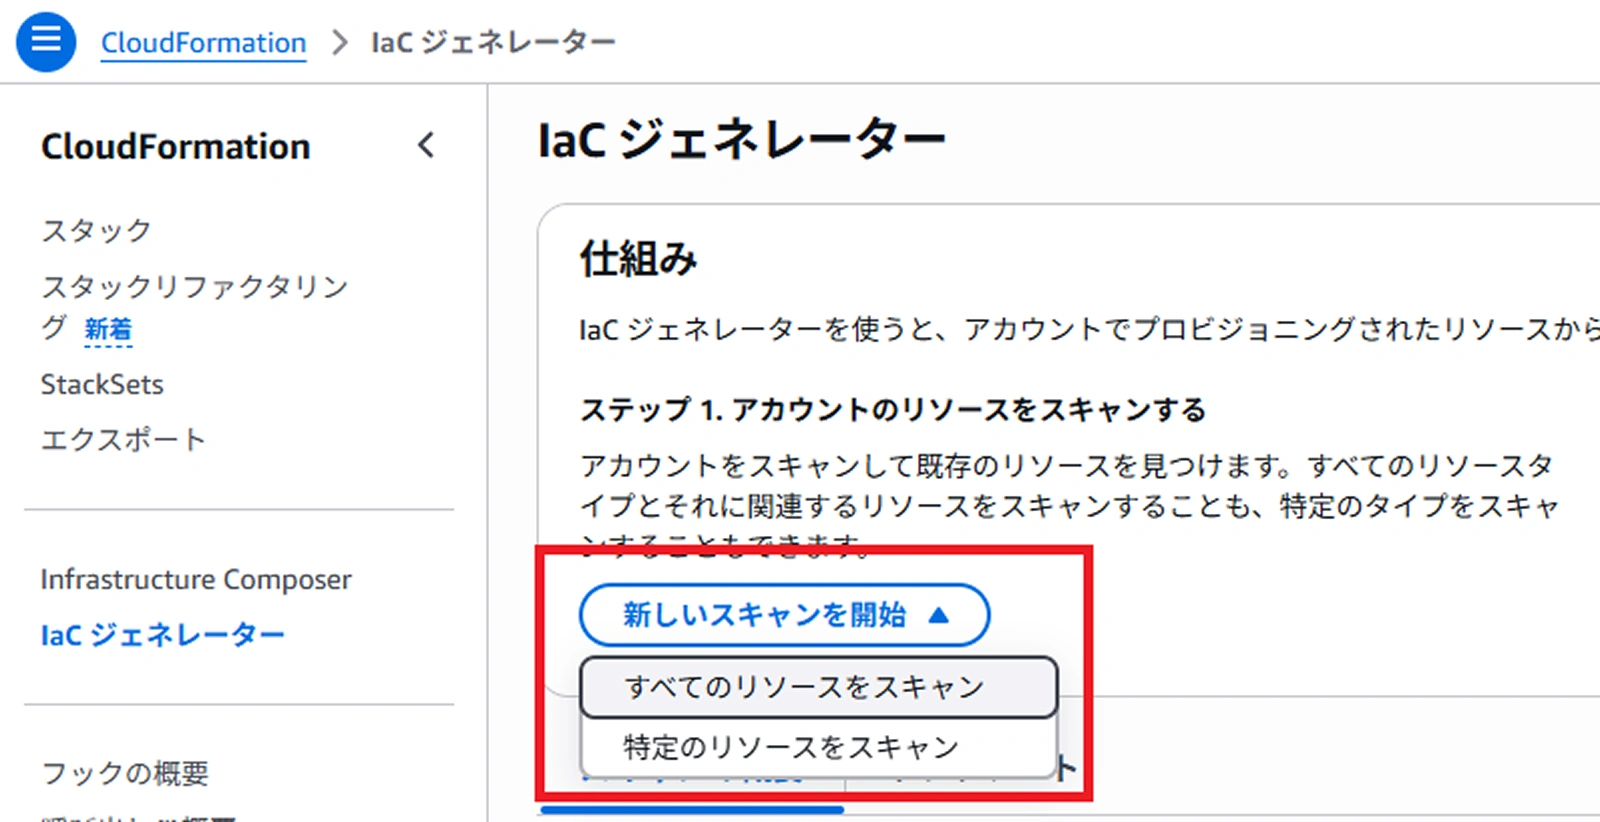Go to CloudFormation via breadcrumb link
Screen dimensions: 1600x822
pyautogui.click(x=203, y=43)
